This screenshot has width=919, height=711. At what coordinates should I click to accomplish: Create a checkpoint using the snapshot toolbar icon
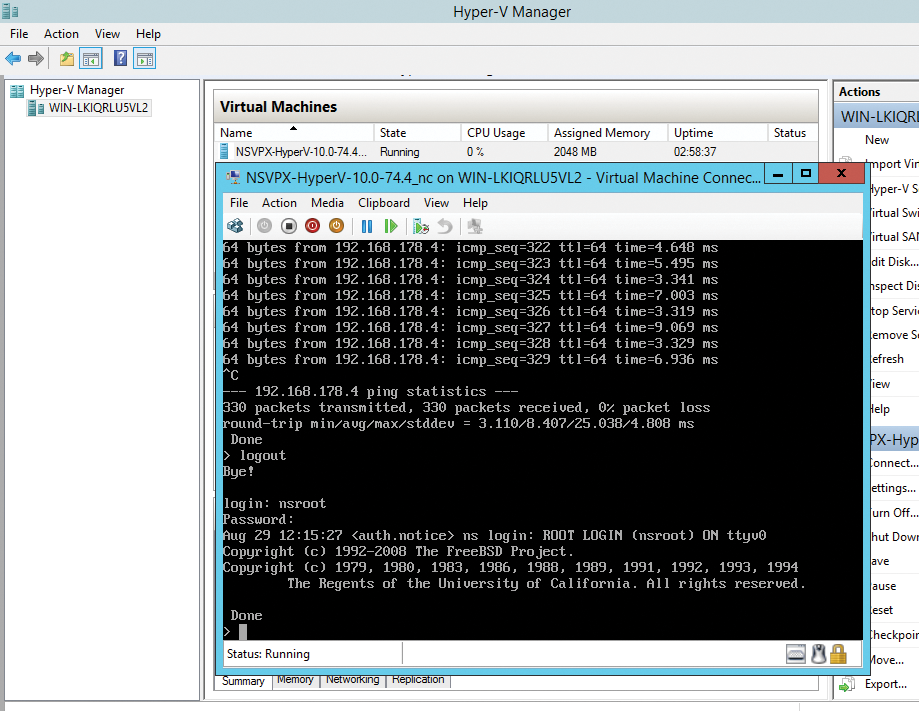pyautogui.click(x=420, y=226)
